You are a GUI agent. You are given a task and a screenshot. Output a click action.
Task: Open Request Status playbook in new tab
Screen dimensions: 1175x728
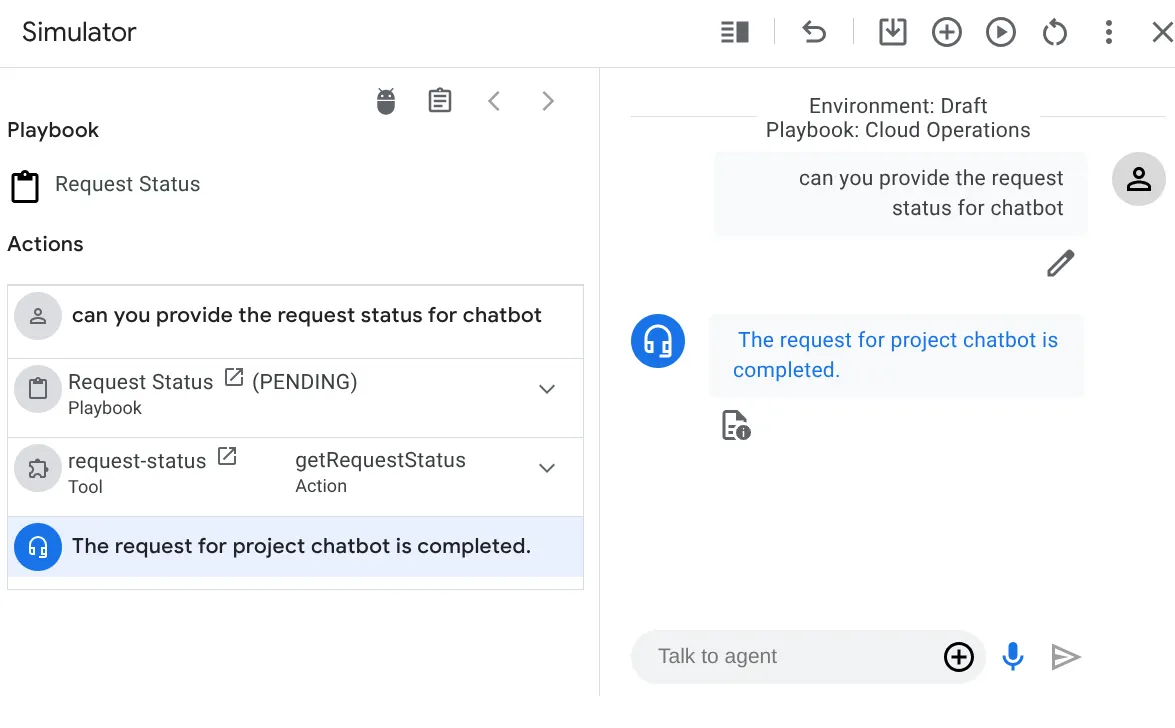pos(232,376)
